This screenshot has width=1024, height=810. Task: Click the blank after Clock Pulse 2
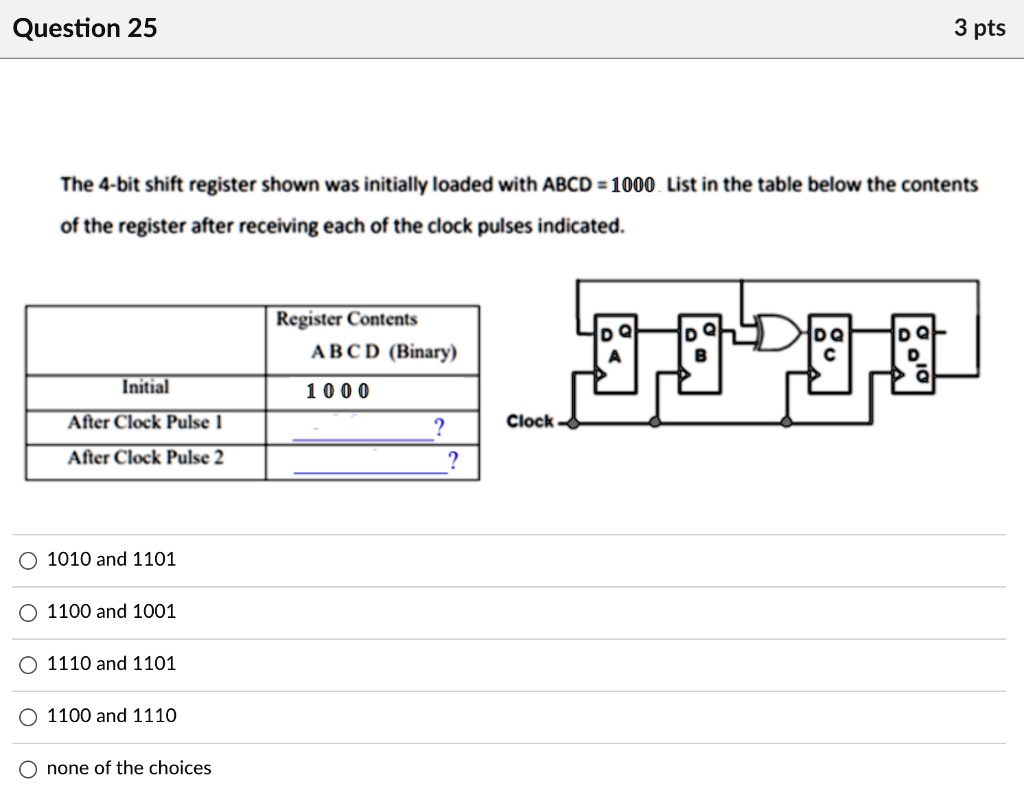coord(372,460)
